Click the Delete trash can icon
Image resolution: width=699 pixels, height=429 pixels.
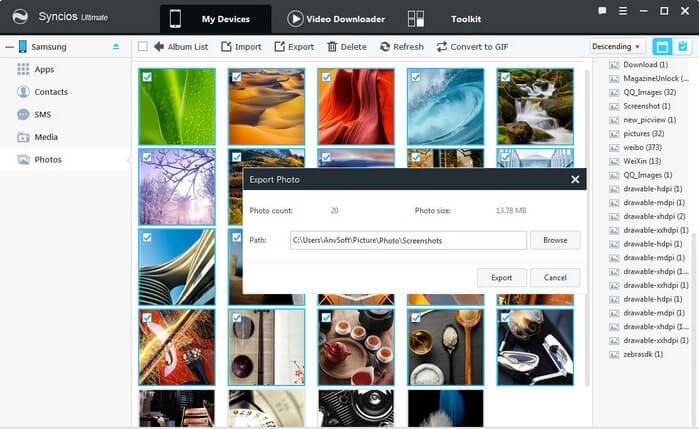pos(332,46)
